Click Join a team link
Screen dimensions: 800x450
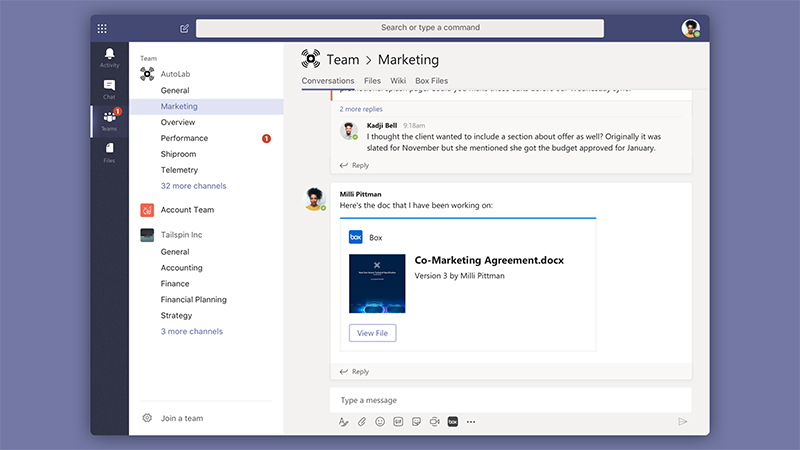(x=182, y=418)
